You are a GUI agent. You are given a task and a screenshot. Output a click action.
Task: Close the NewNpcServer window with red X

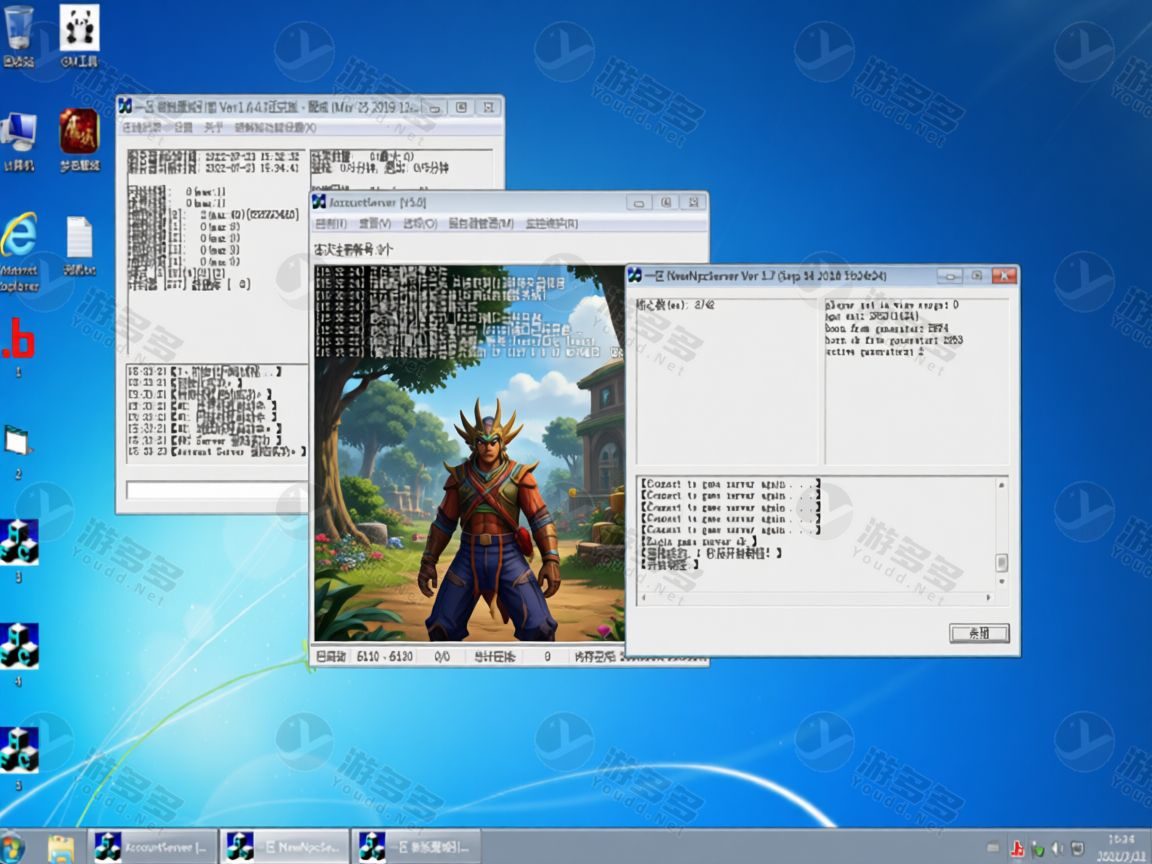coord(1004,276)
